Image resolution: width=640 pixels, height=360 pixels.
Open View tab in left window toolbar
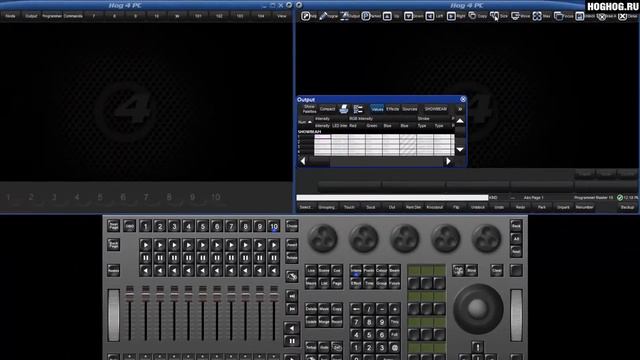(x=282, y=16)
